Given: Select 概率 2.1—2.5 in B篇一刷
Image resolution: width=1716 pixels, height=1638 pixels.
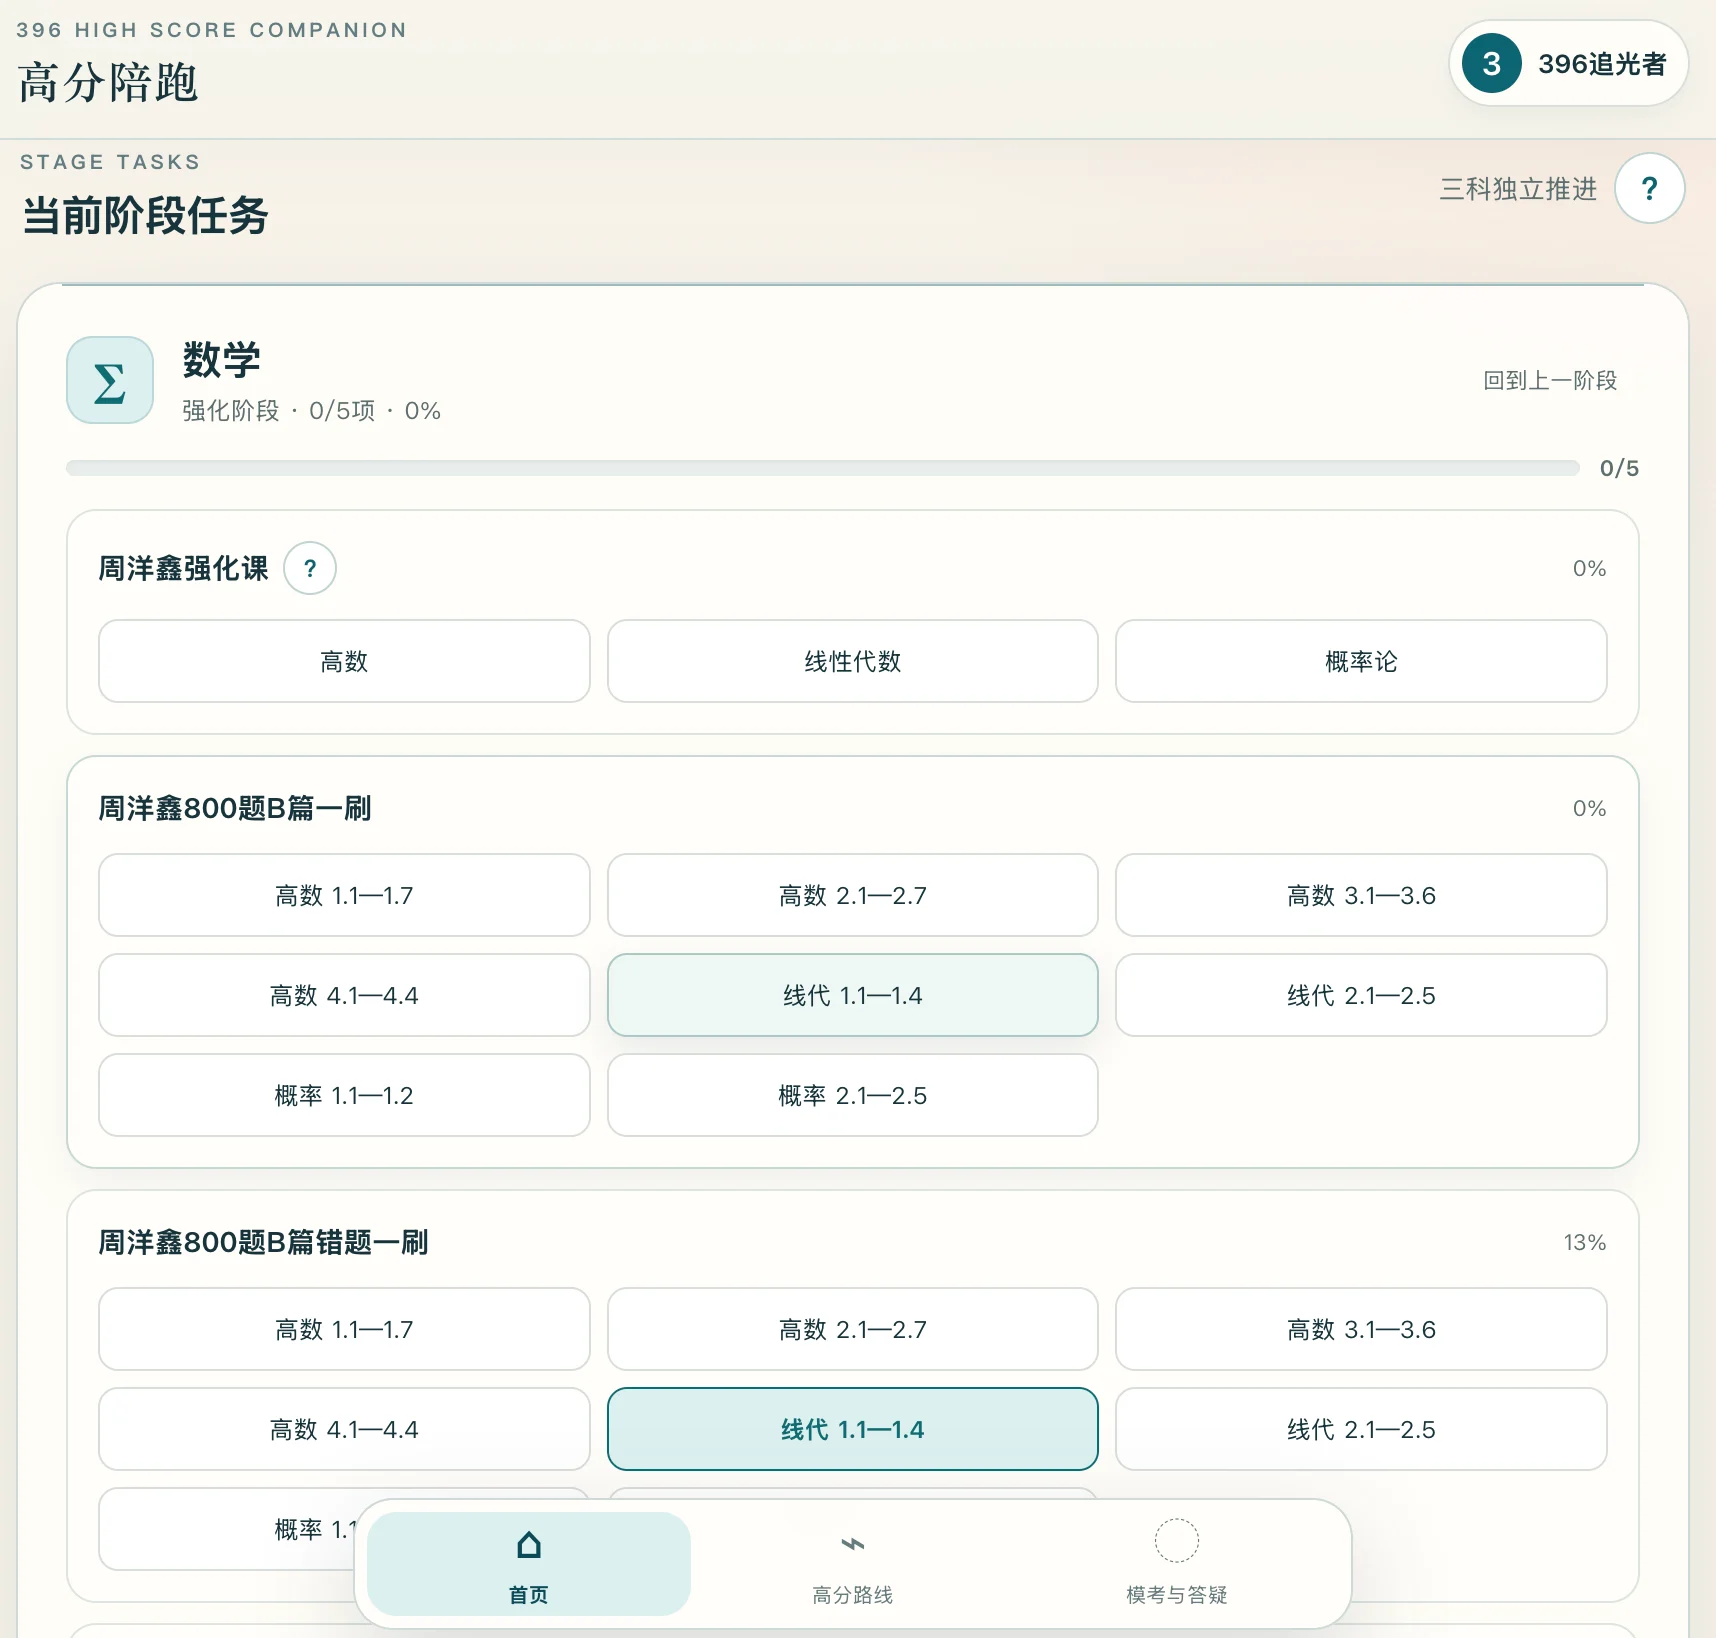Looking at the screenshot, I should pyautogui.click(x=853, y=1095).
